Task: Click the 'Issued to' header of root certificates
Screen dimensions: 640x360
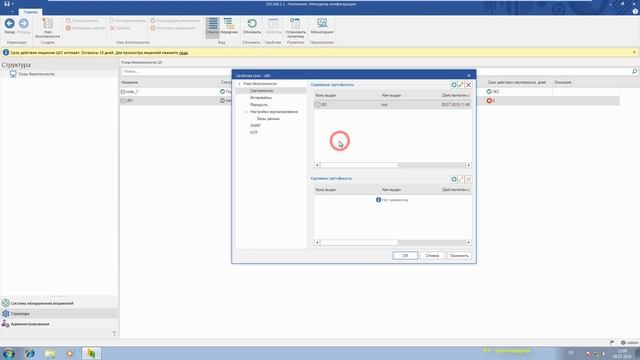Action: pyautogui.click(x=325, y=190)
